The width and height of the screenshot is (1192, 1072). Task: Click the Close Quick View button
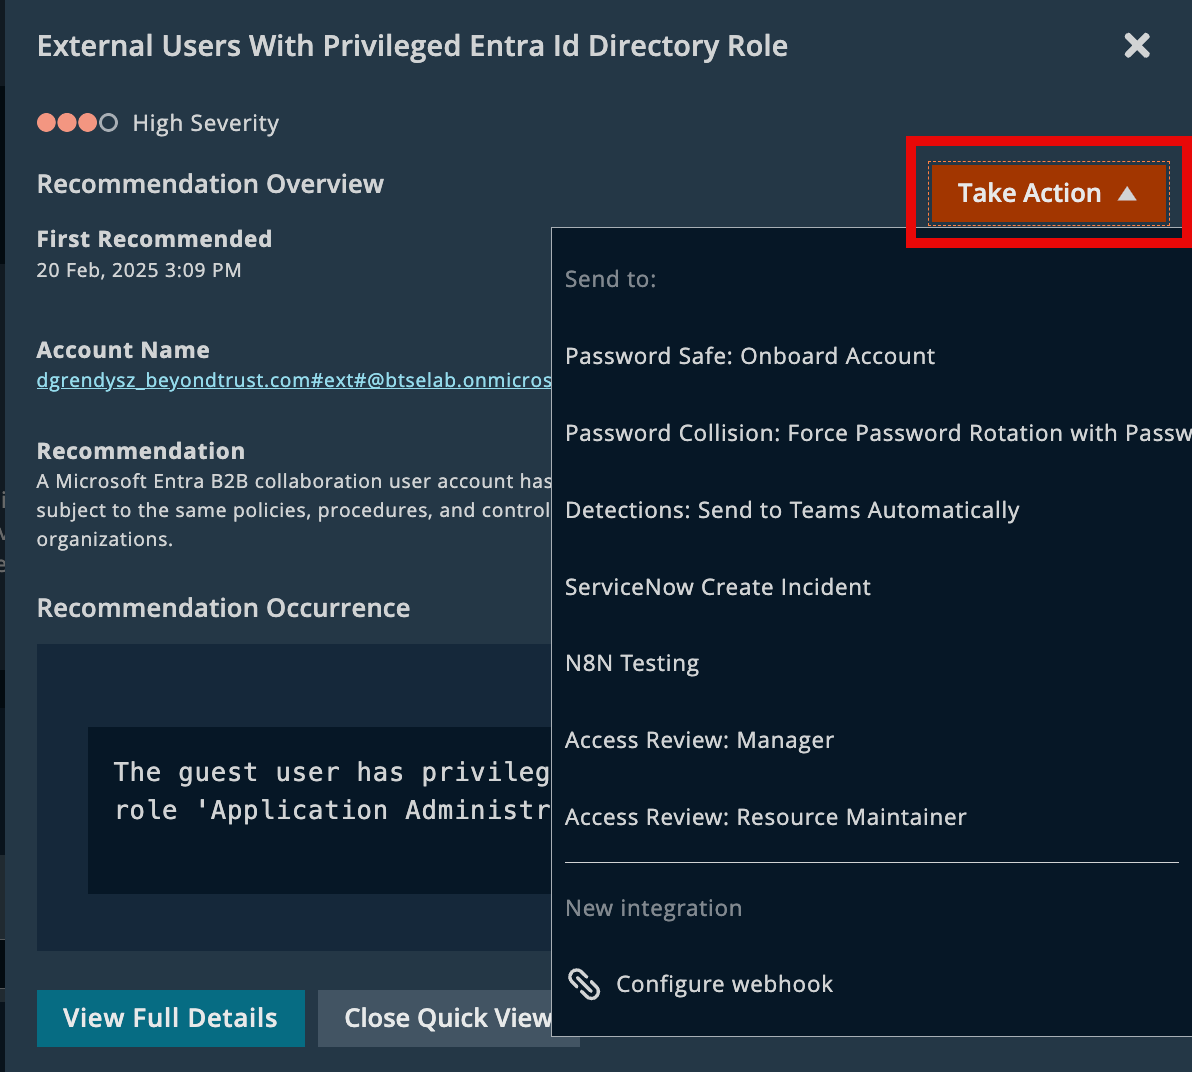(448, 1018)
